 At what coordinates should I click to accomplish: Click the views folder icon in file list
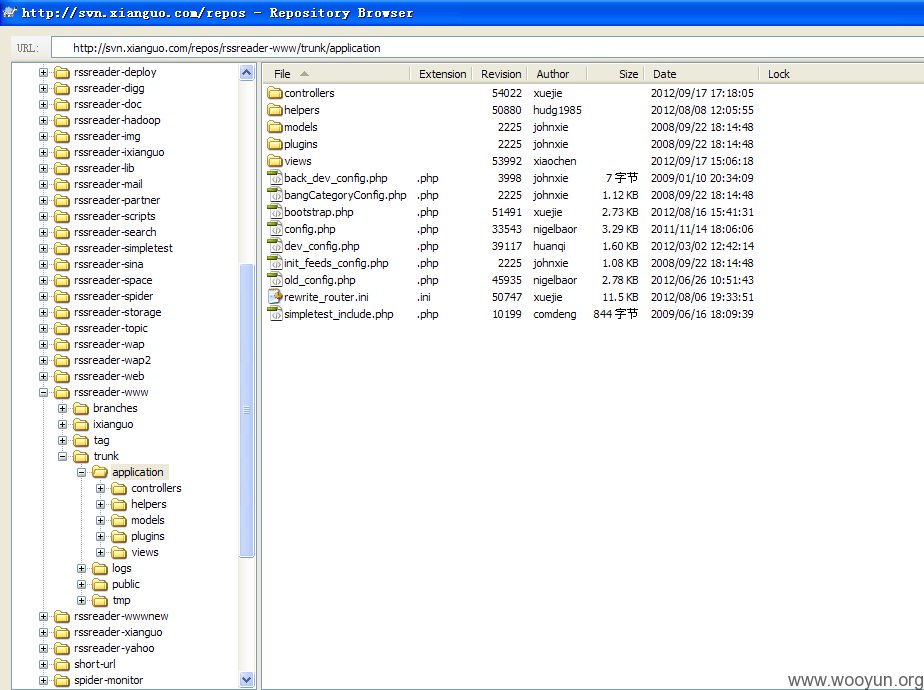tap(275, 161)
